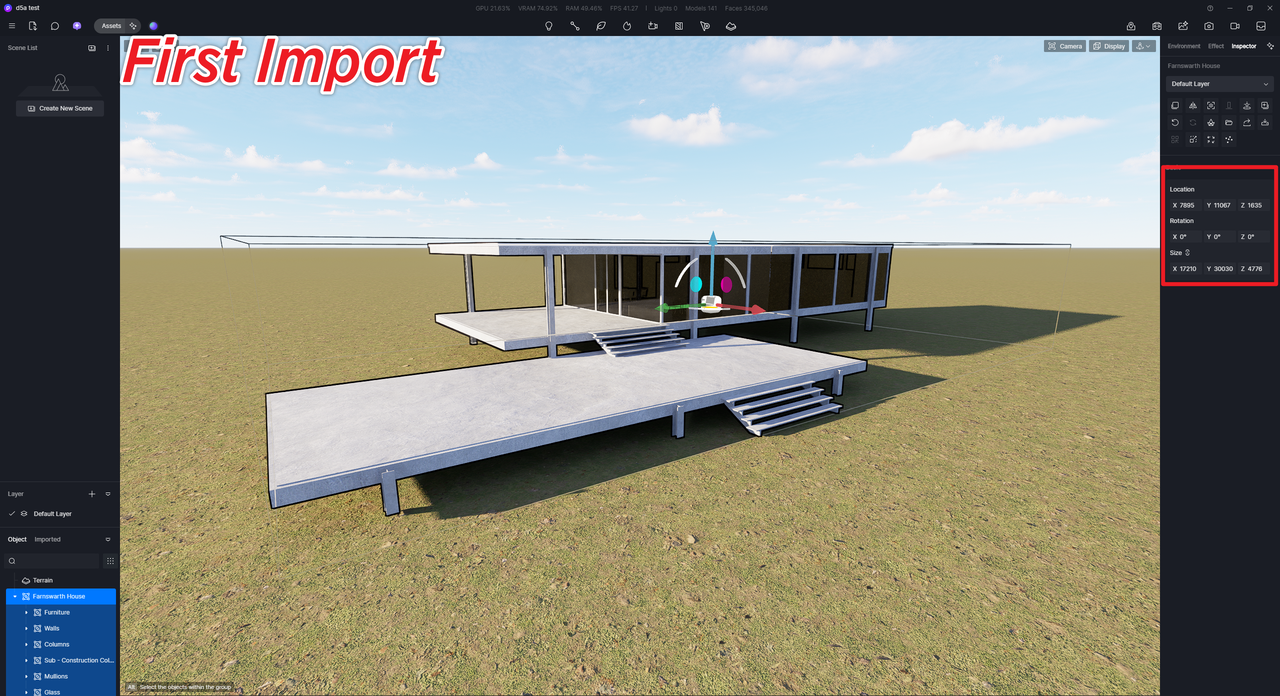Screen dimensions: 1280x696
Task: Click the Create New Scene button
Action: [60, 108]
